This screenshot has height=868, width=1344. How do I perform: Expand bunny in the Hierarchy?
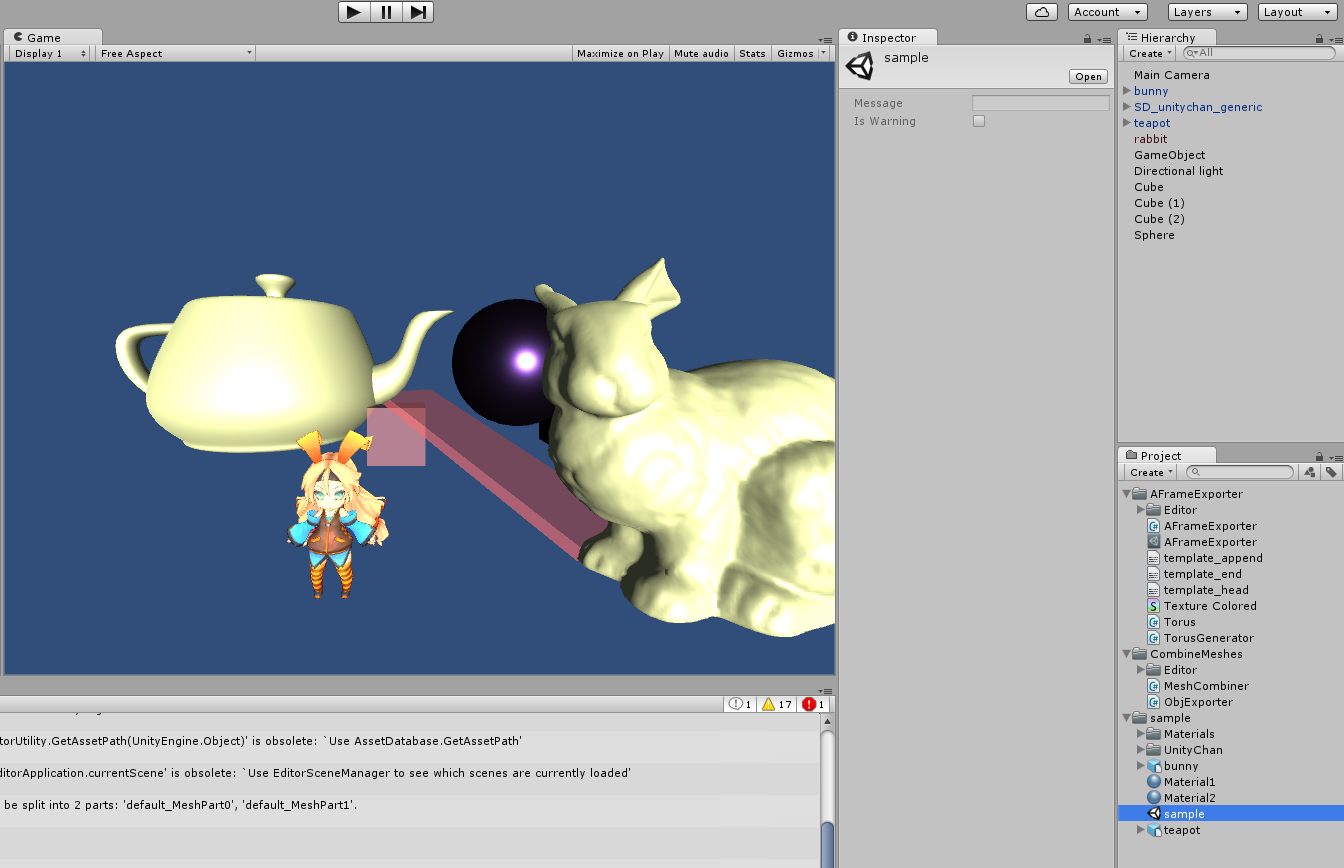[1127, 91]
